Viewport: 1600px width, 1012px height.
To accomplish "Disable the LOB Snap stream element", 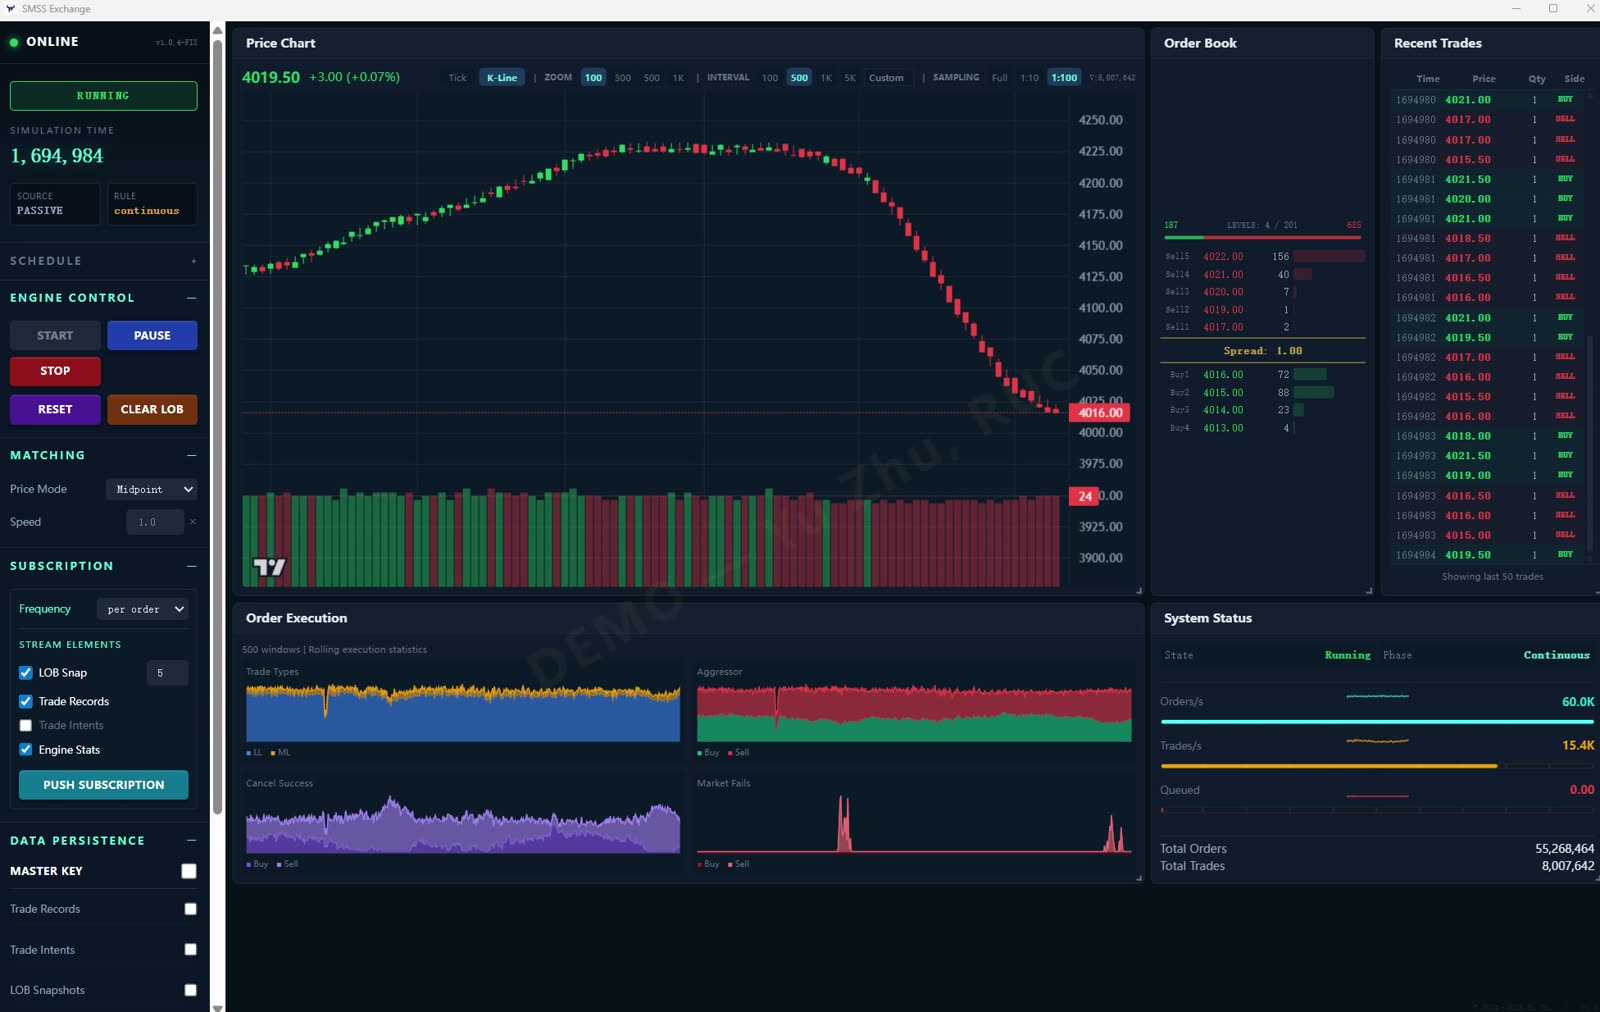I will click(26, 673).
